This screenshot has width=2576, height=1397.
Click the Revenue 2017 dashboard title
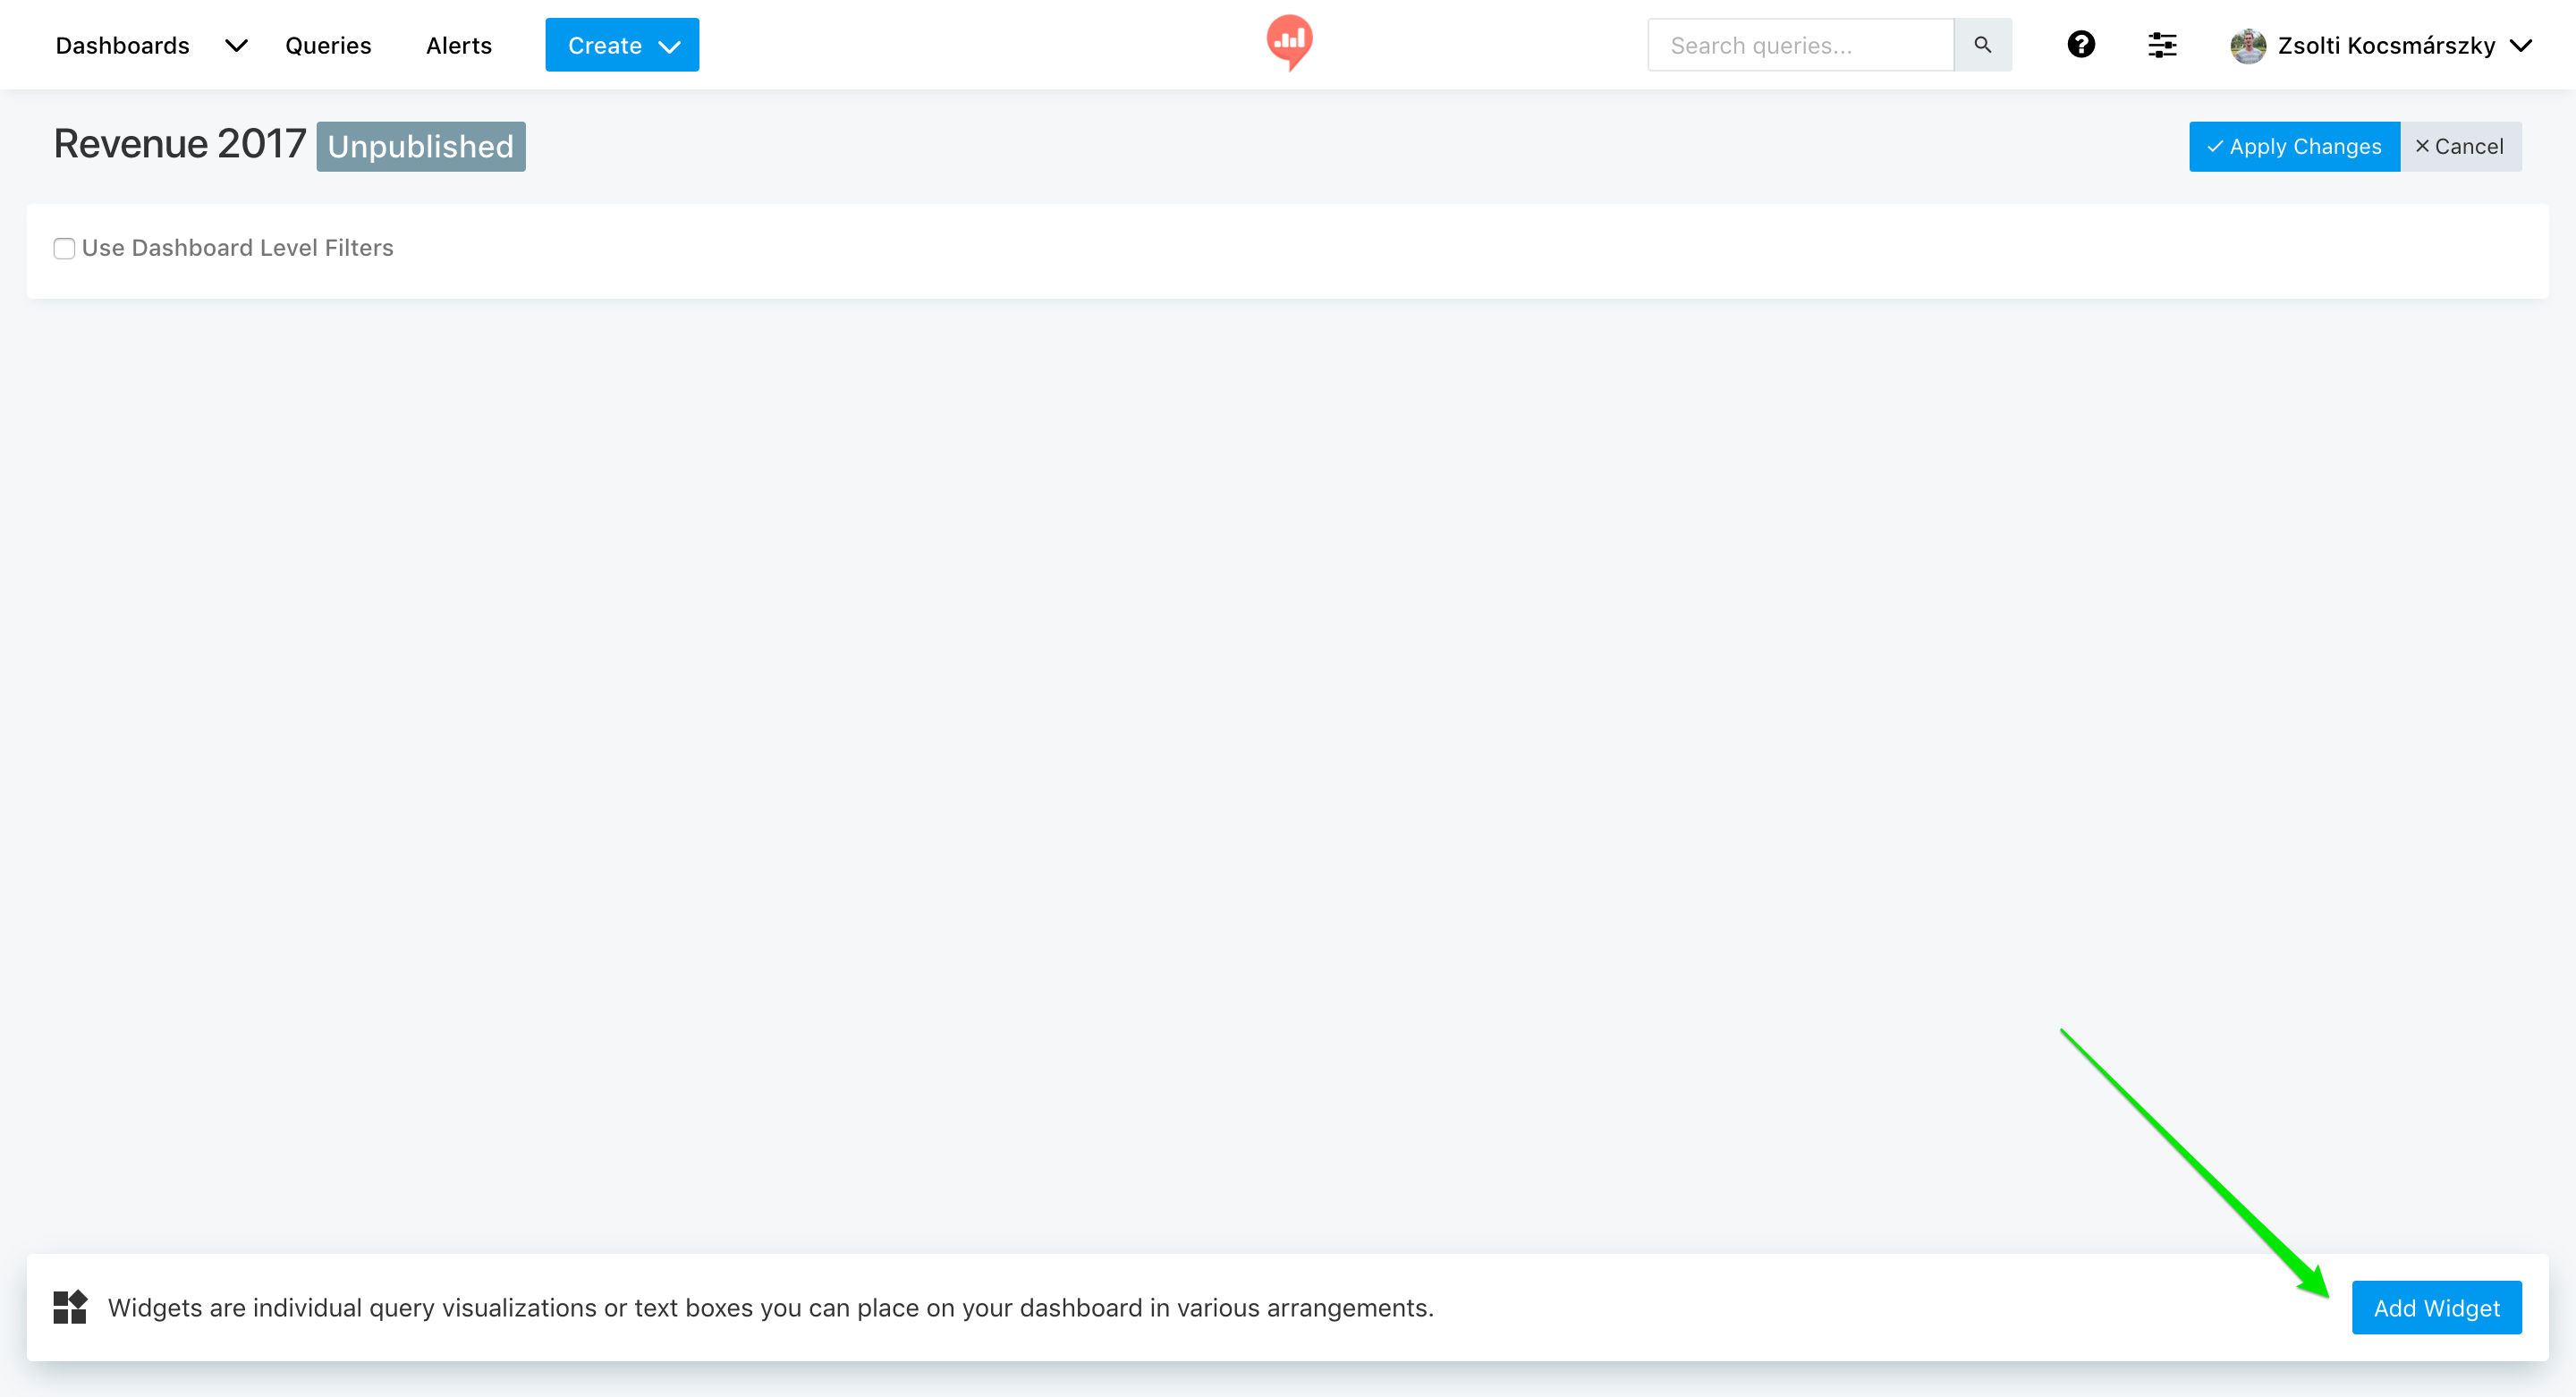click(180, 145)
